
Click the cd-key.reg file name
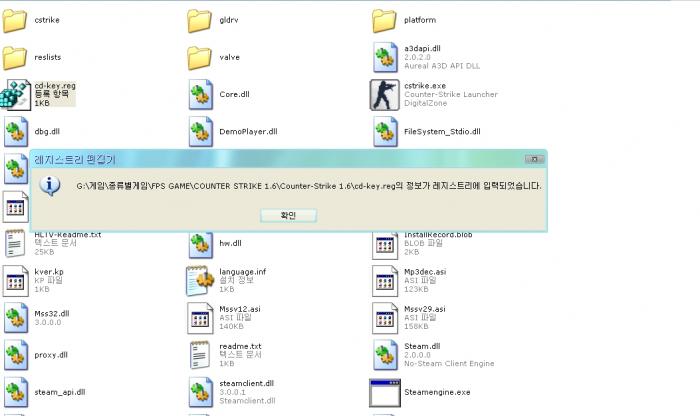(55, 86)
